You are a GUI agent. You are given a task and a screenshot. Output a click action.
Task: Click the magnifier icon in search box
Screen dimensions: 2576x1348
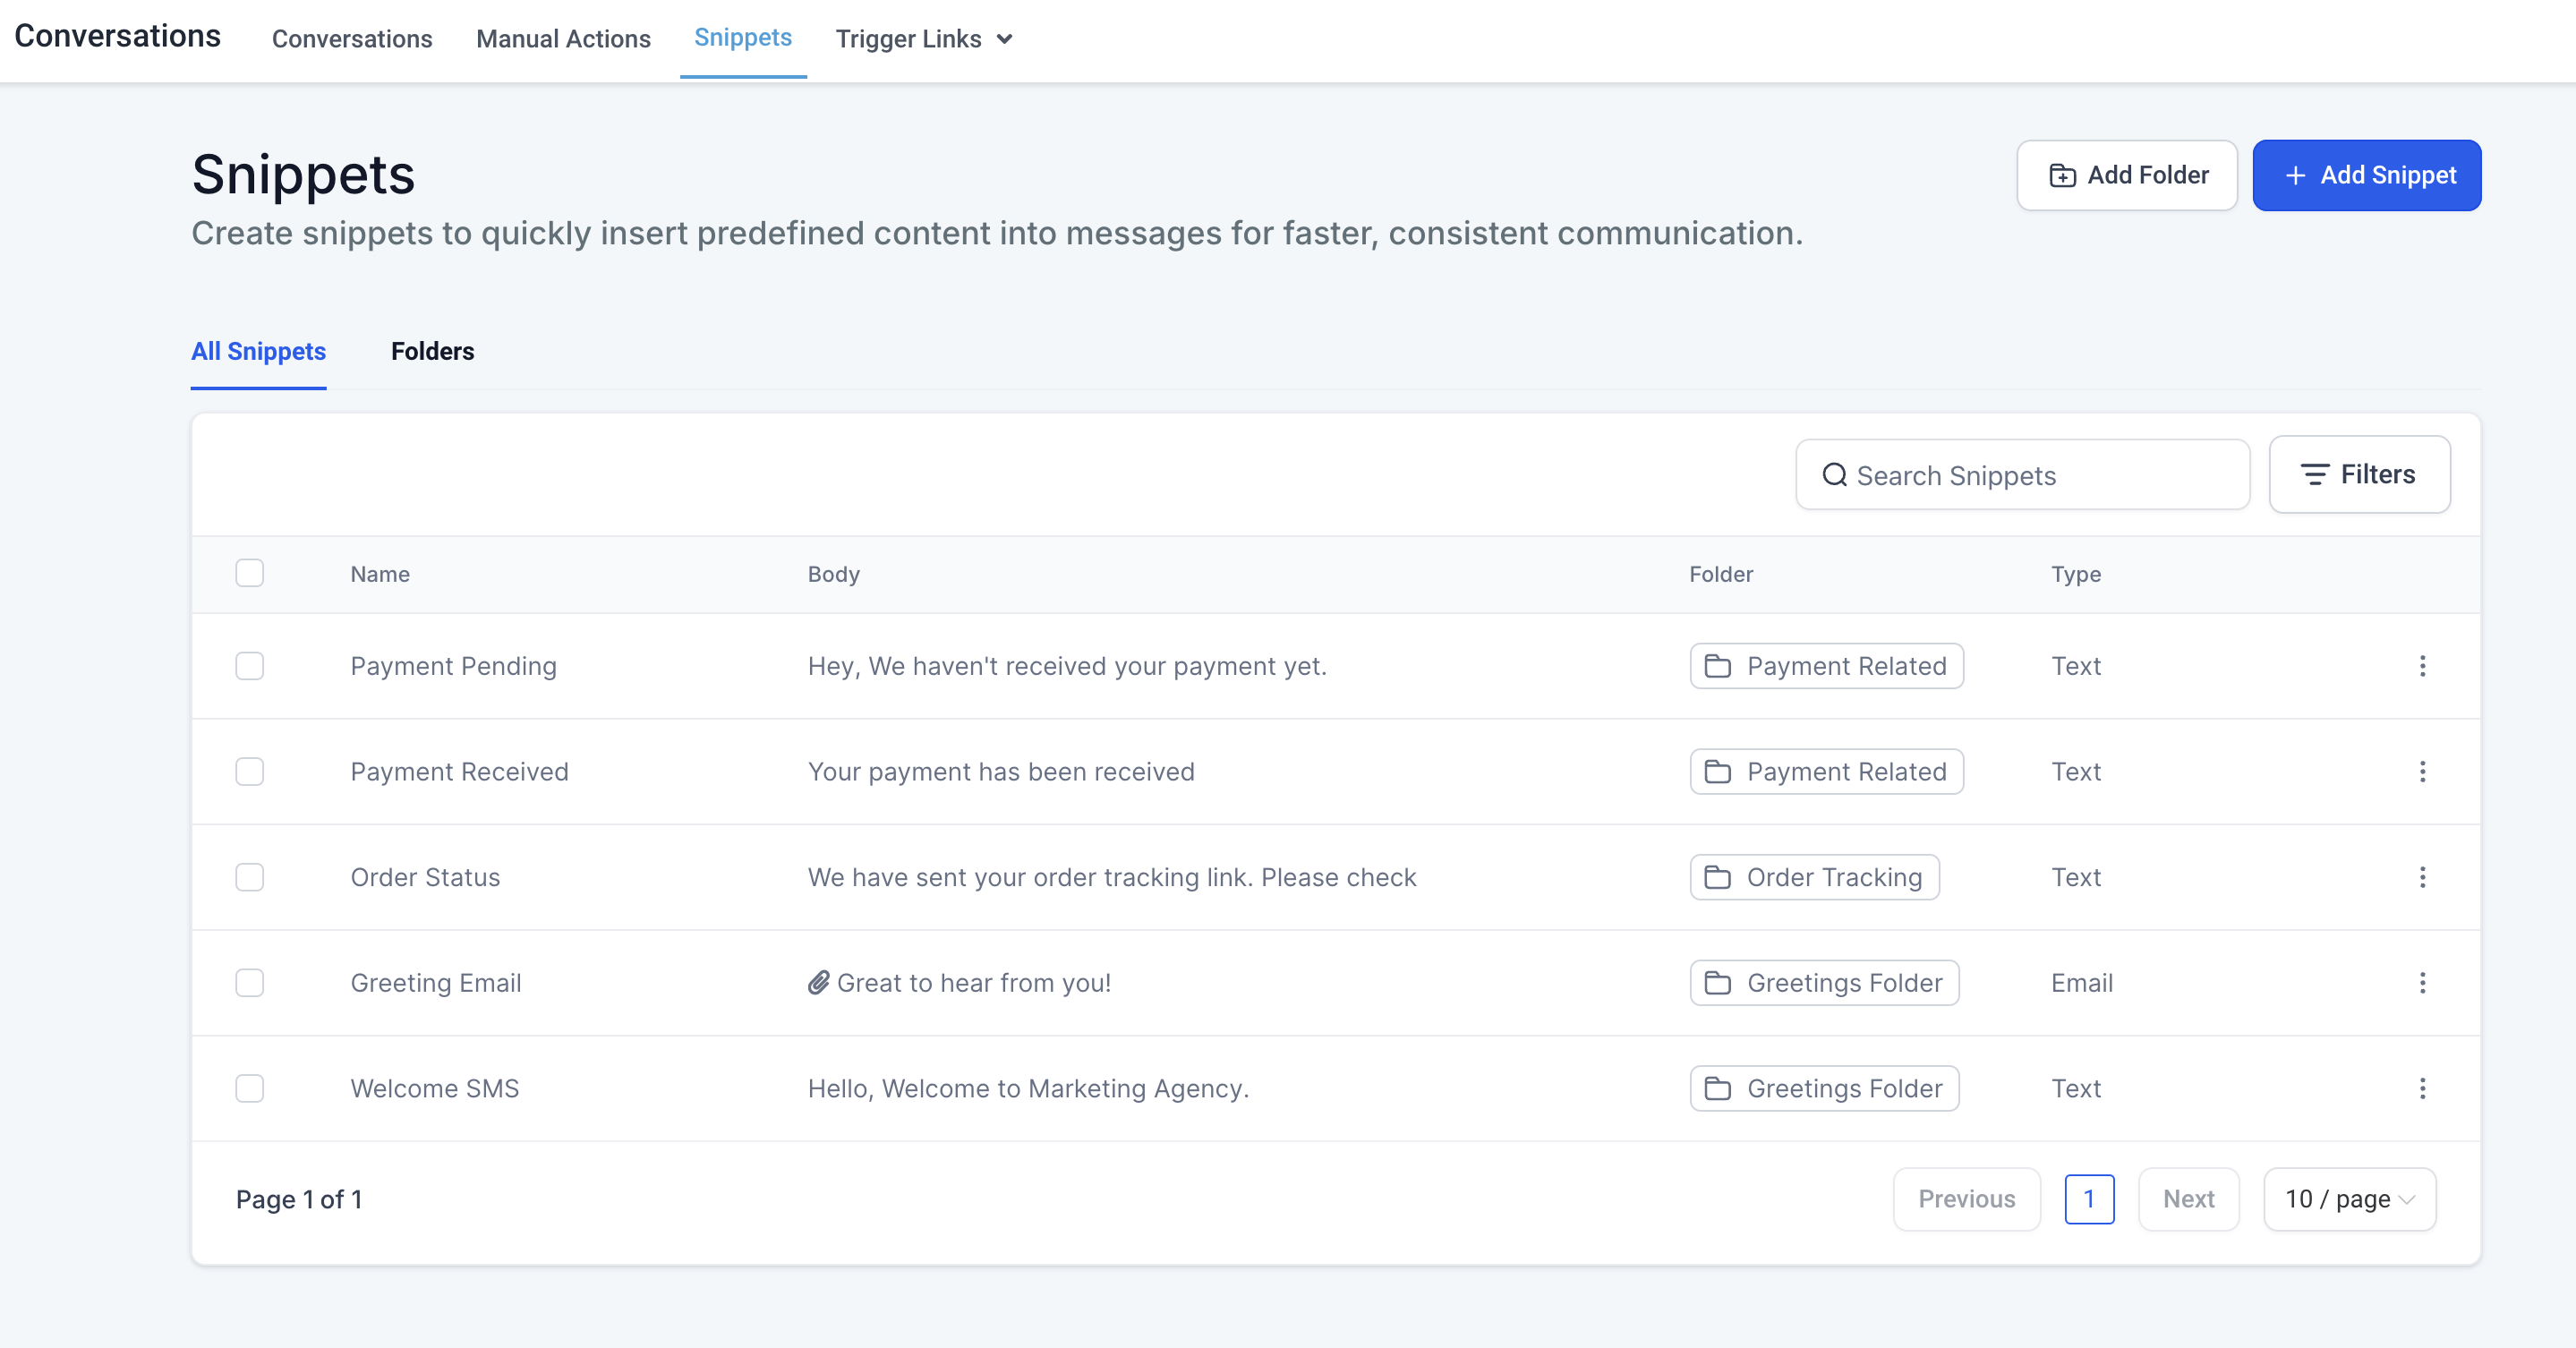click(x=1834, y=475)
